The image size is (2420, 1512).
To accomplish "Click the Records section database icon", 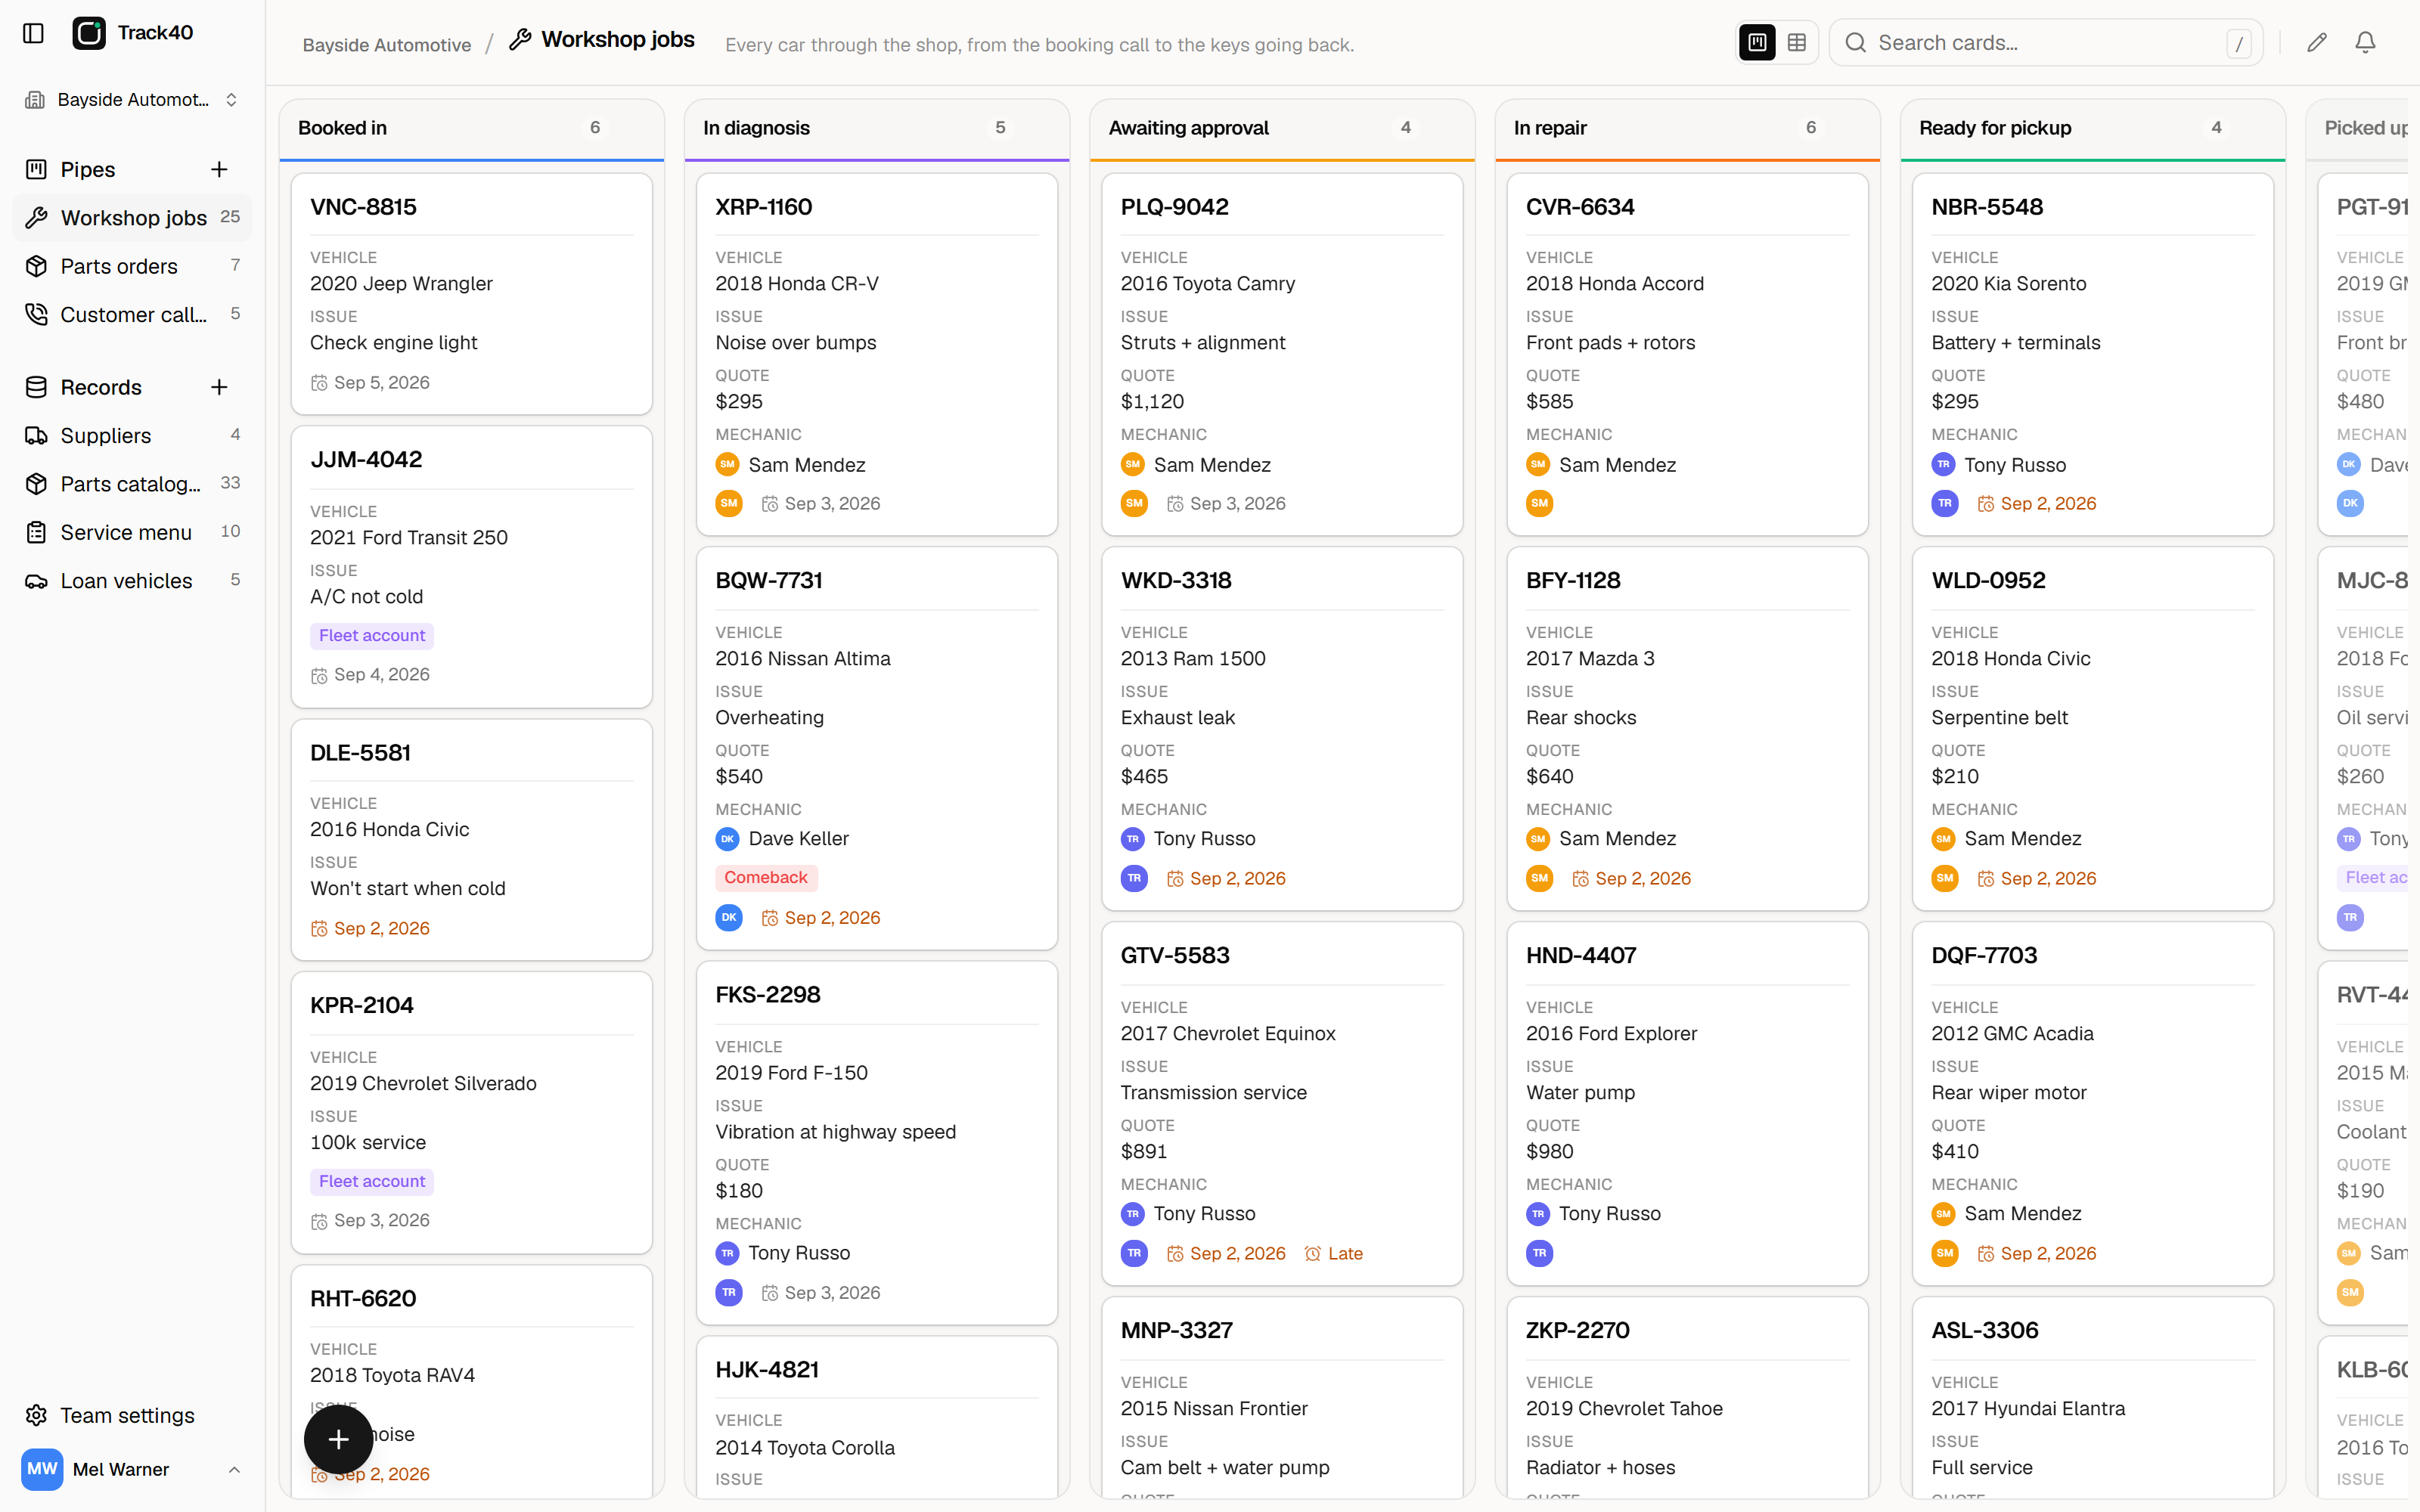I will pos(36,387).
